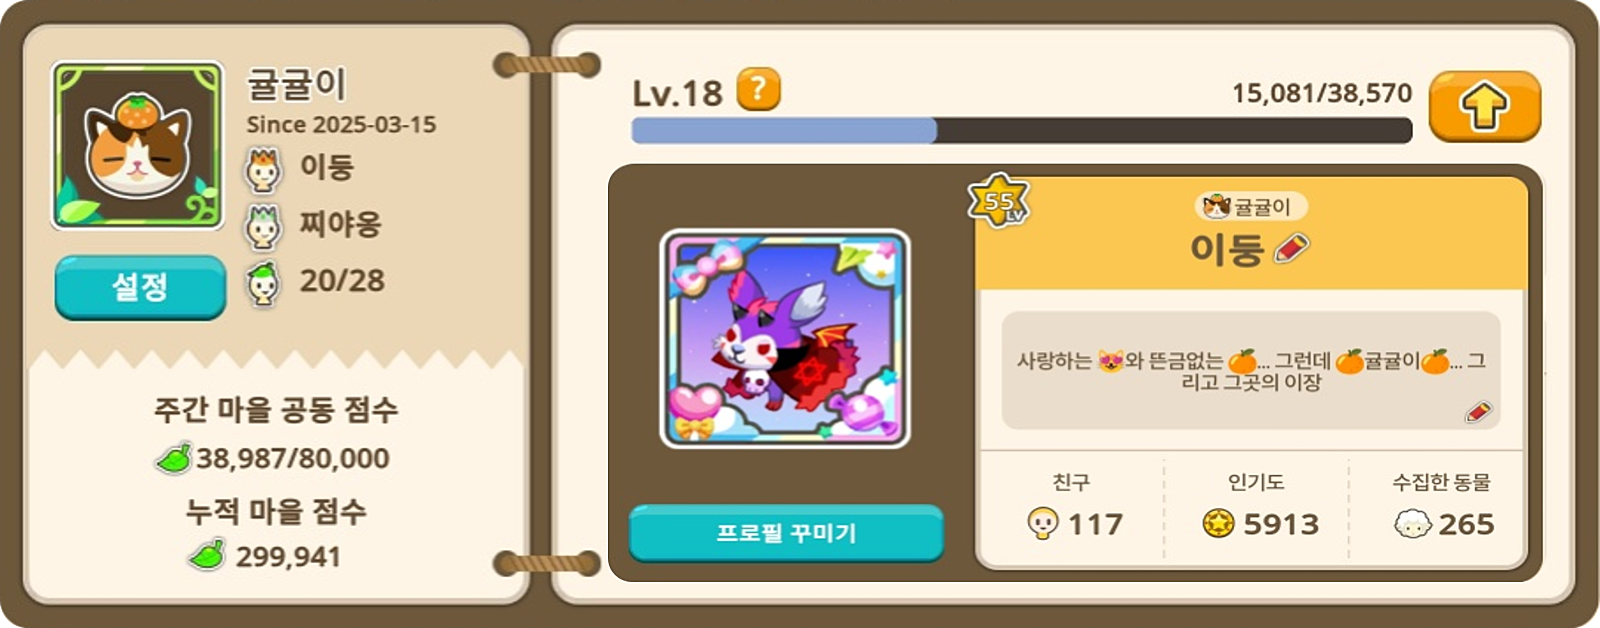Click the popularity star coin icon
This screenshot has width=1600, height=628.
(1218, 523)
